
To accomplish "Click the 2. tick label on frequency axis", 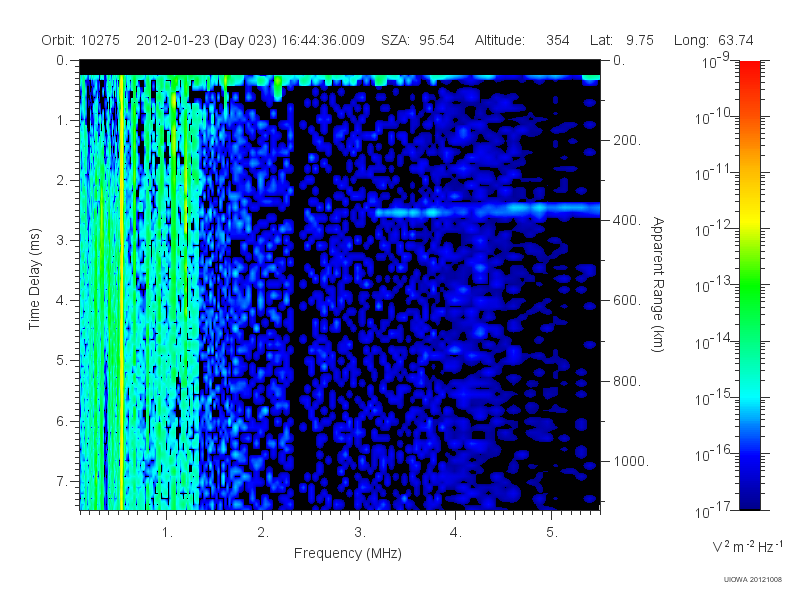I will click(x=263, y=533).
